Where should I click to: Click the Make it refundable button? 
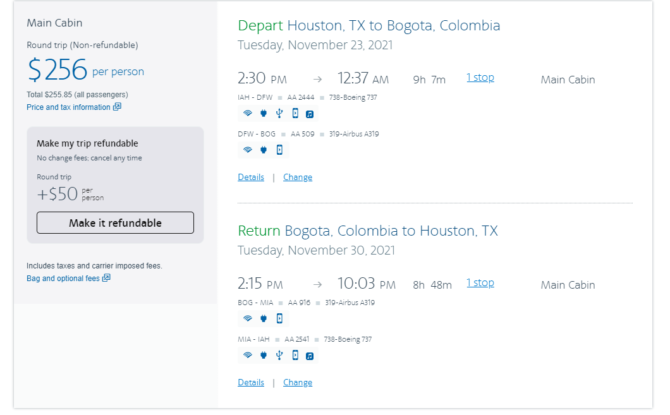(115, 223)
